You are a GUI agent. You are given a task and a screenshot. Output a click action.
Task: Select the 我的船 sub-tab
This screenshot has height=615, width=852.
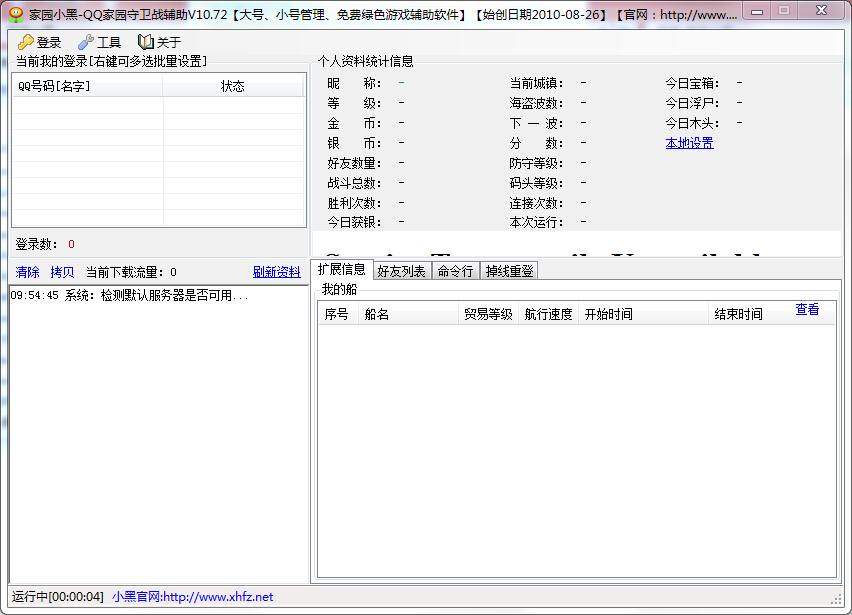point(339,291)
